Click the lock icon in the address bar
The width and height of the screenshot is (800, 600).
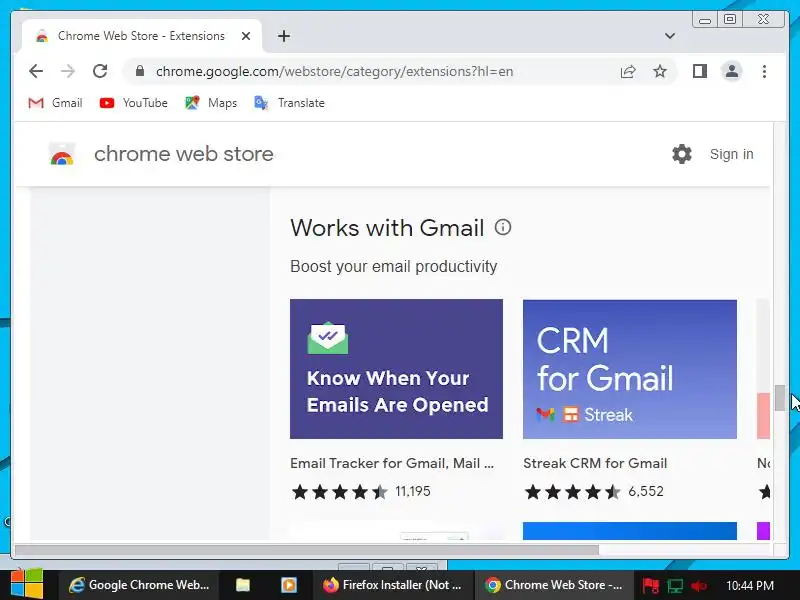[x=140, y=71]
